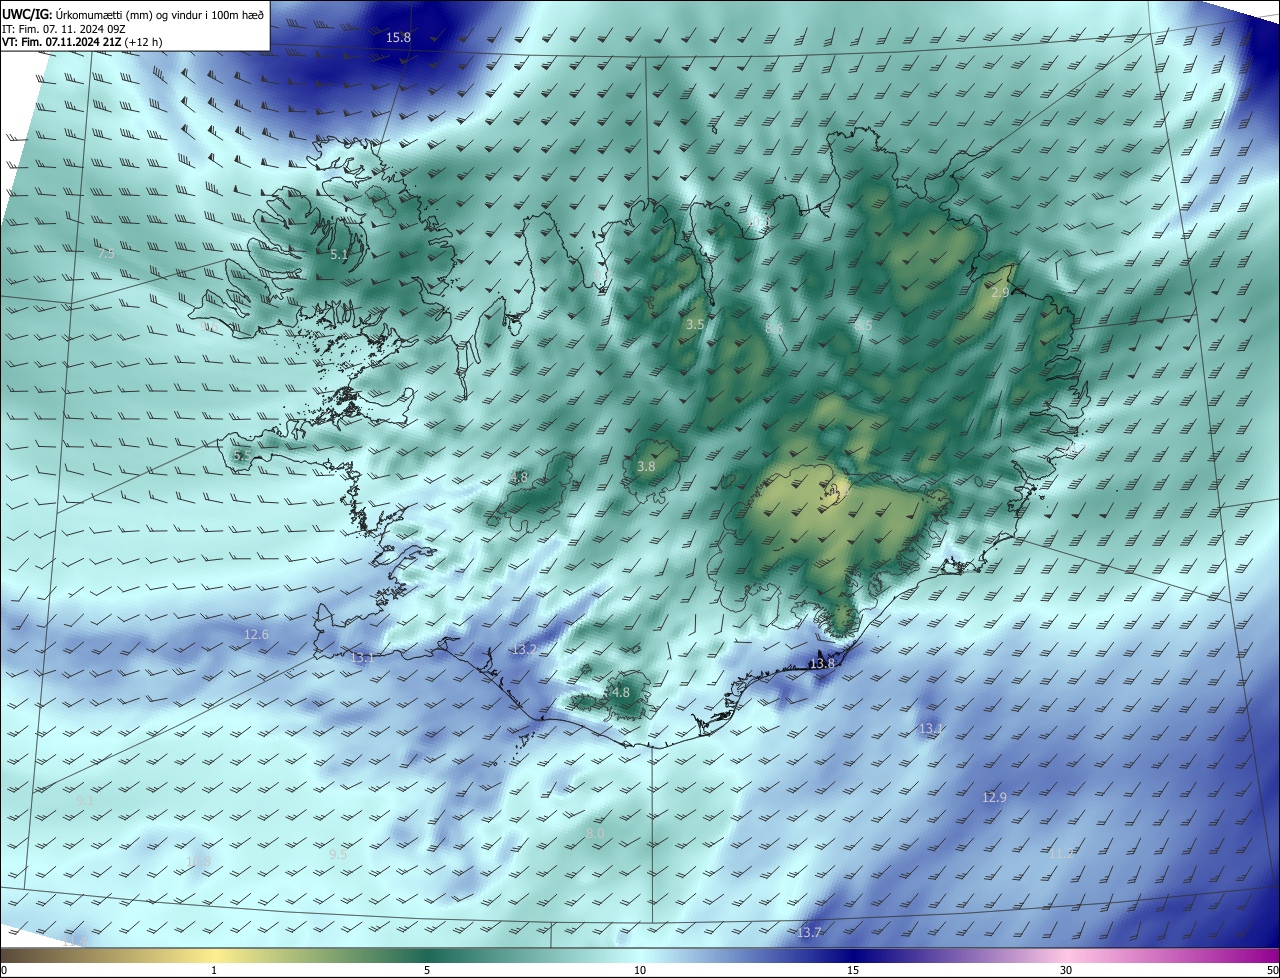
Task: Click the color scale tick label 50
Action: (1272, 970)
